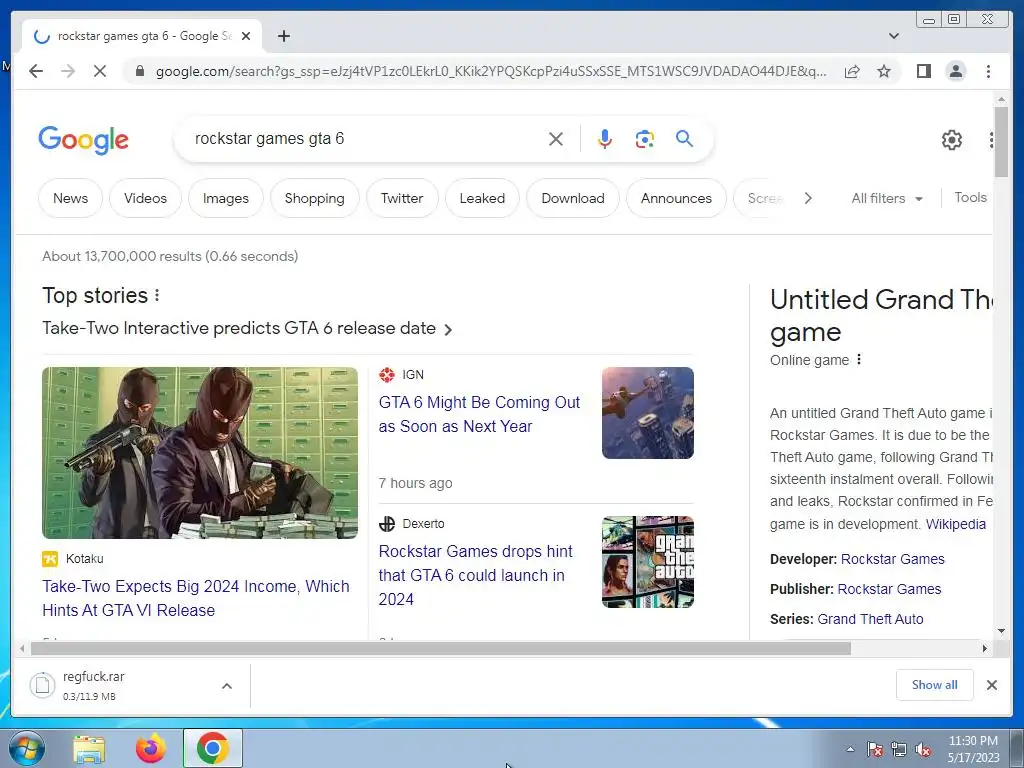Open a new tab with the plus button

tap(283, 36)
